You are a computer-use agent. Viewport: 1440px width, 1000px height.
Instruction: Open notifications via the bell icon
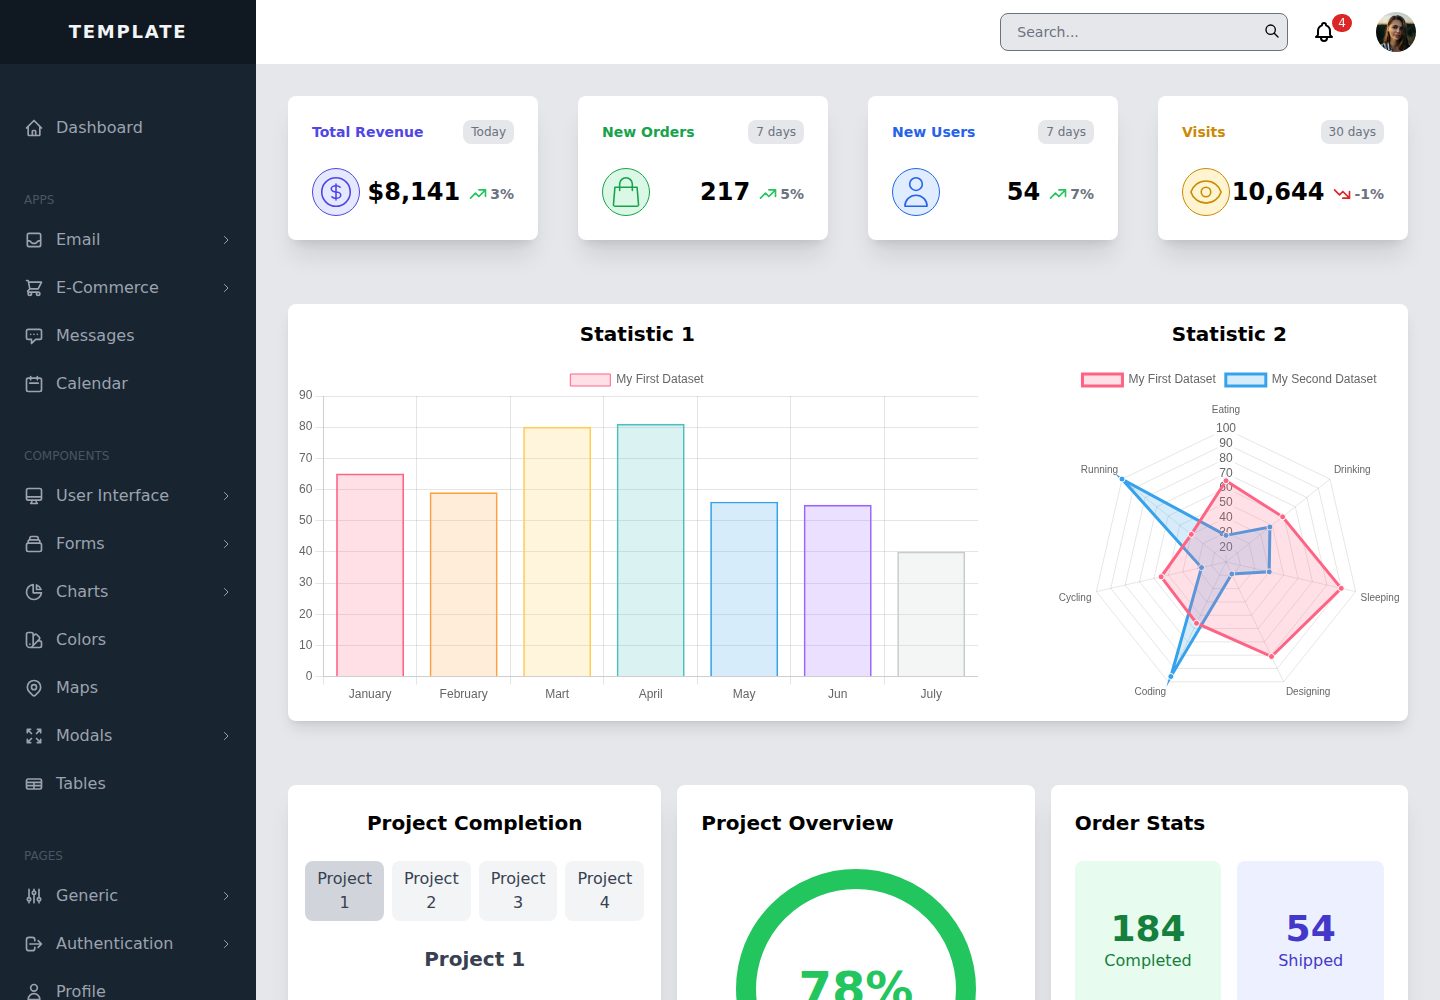coord(1324,32)
